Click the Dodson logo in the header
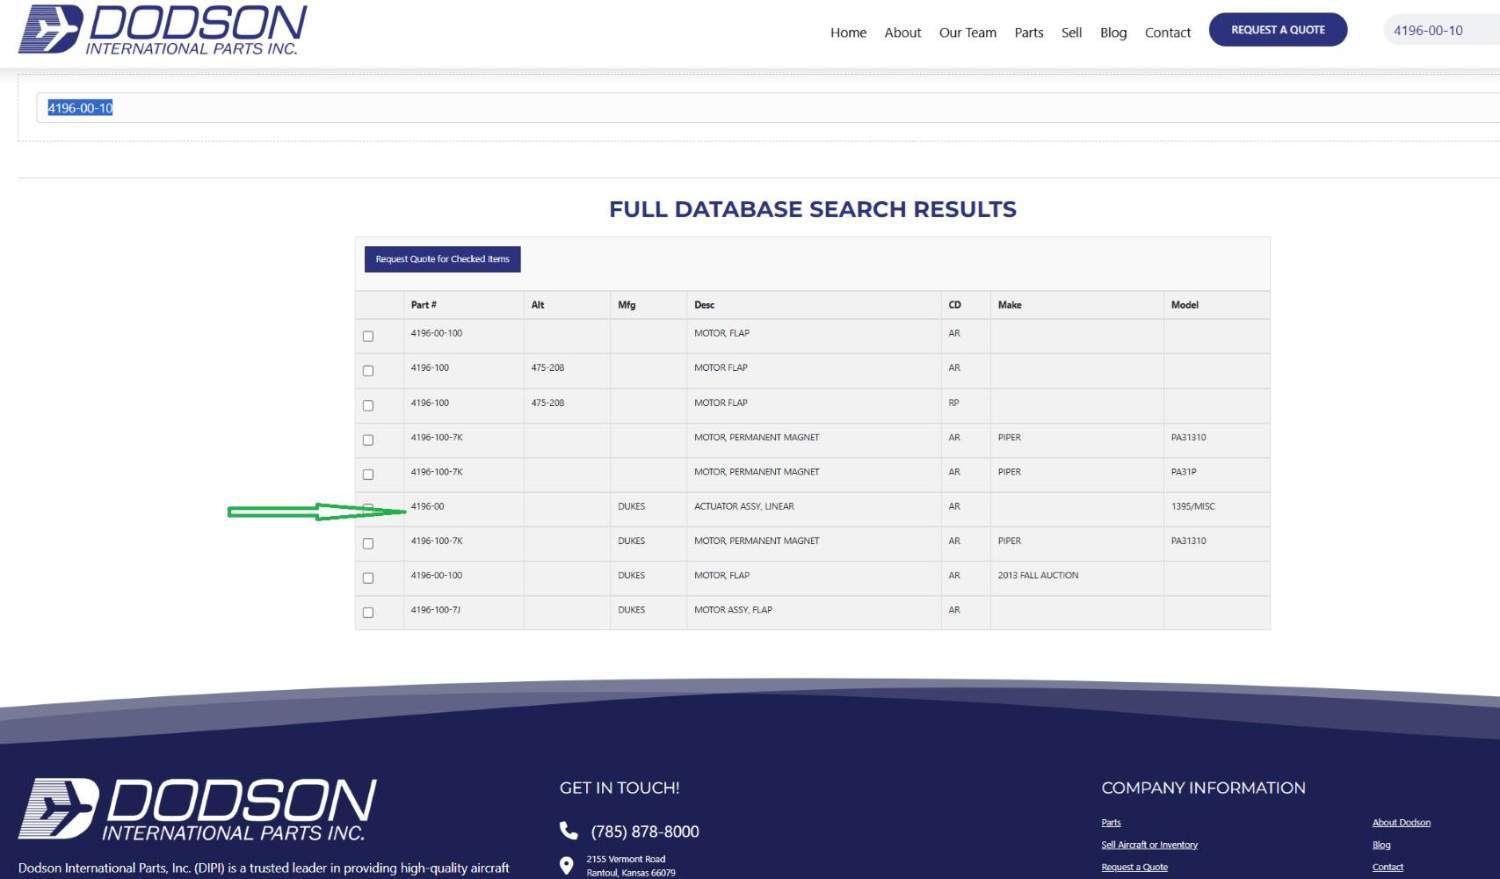Image resolution: width=1500 pixels, height=879 pixels. (x=163, y=30)
